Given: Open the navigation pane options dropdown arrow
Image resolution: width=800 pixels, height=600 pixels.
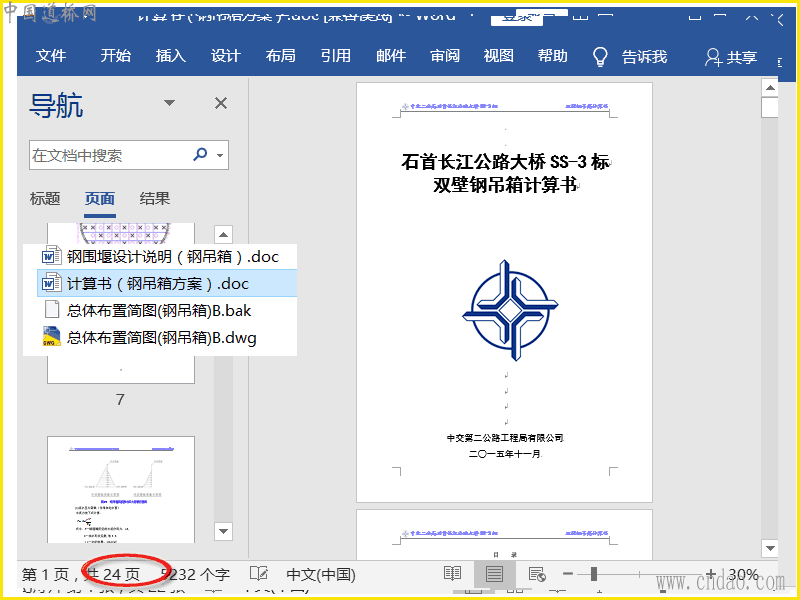Looking at the screenshot, I should (x=169, y=103).
